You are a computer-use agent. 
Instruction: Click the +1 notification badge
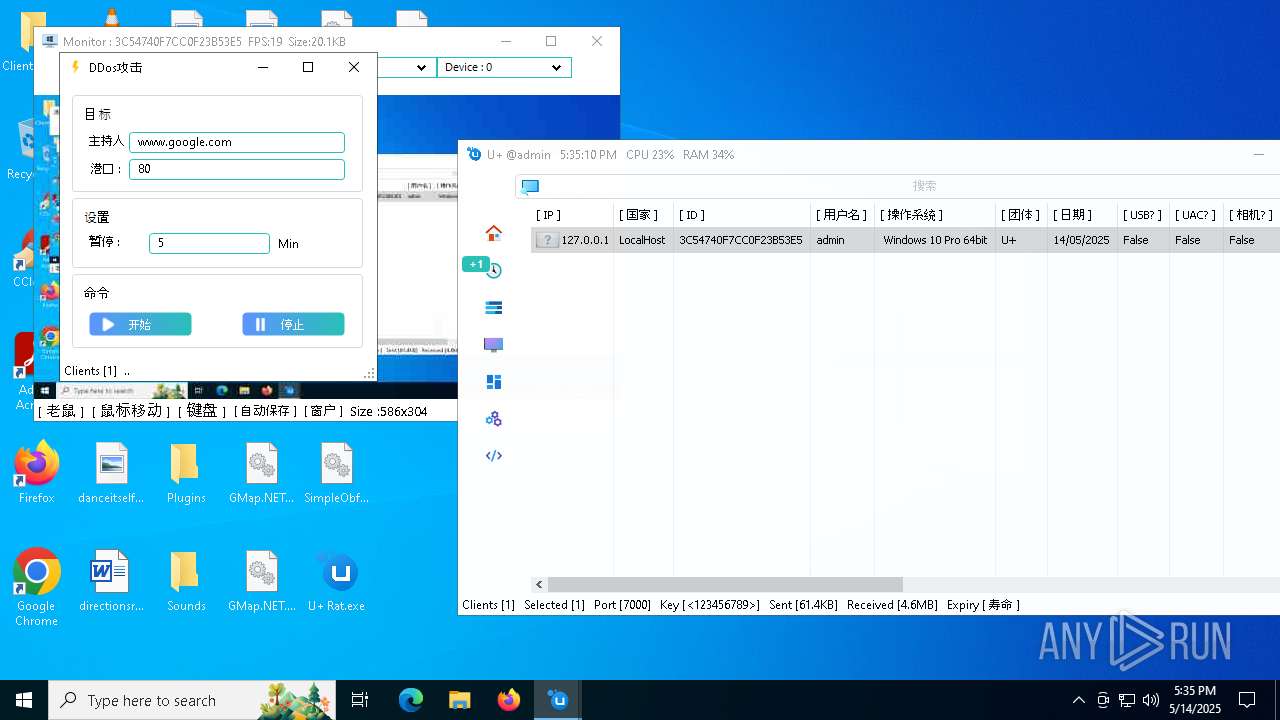pos(475,264)
